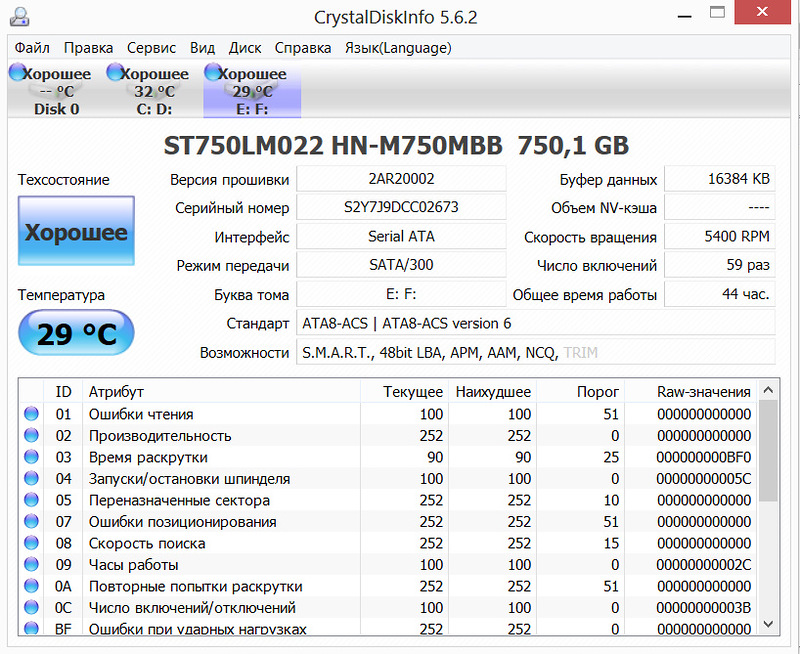
Task: Select the Ошибки позиционирования row
Action: pos(388,521)
